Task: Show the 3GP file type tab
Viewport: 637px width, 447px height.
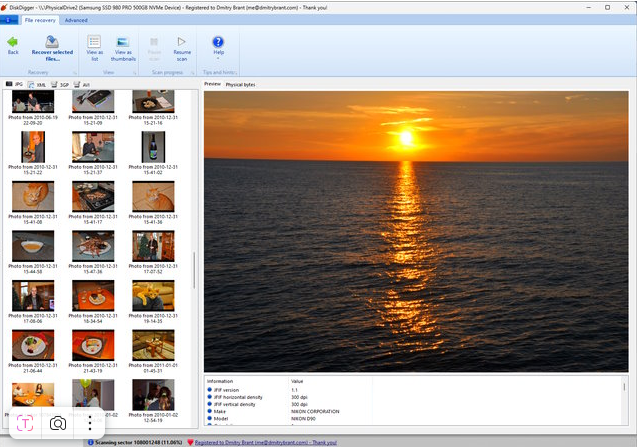Action: 60,85
